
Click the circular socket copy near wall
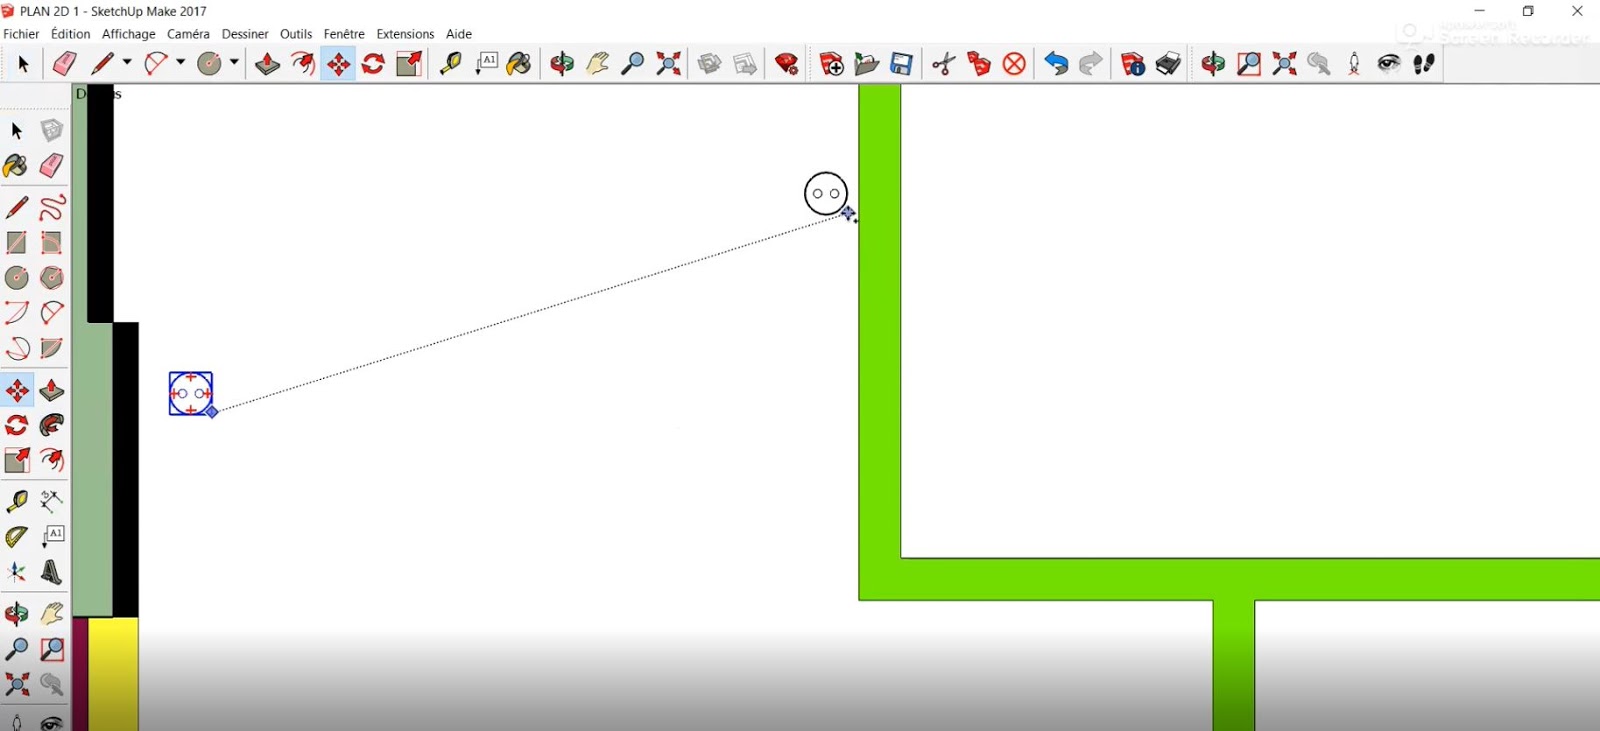[826, 194]
